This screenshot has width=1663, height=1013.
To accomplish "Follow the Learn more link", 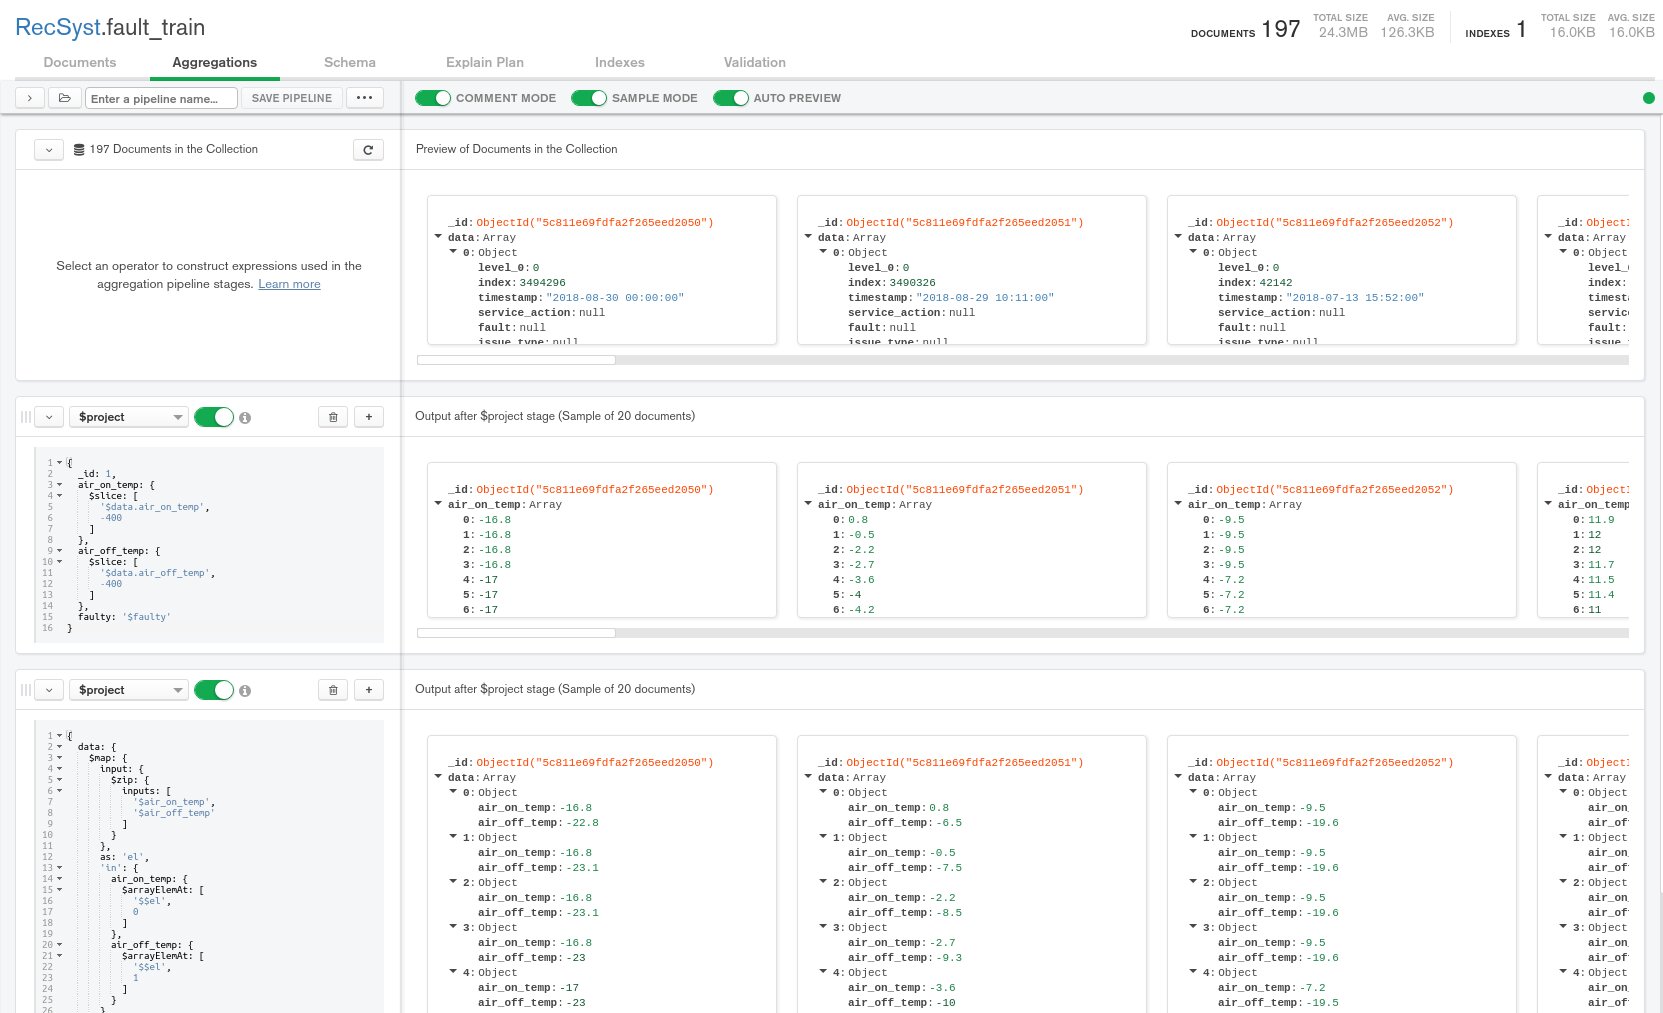I will click(289, 284).
